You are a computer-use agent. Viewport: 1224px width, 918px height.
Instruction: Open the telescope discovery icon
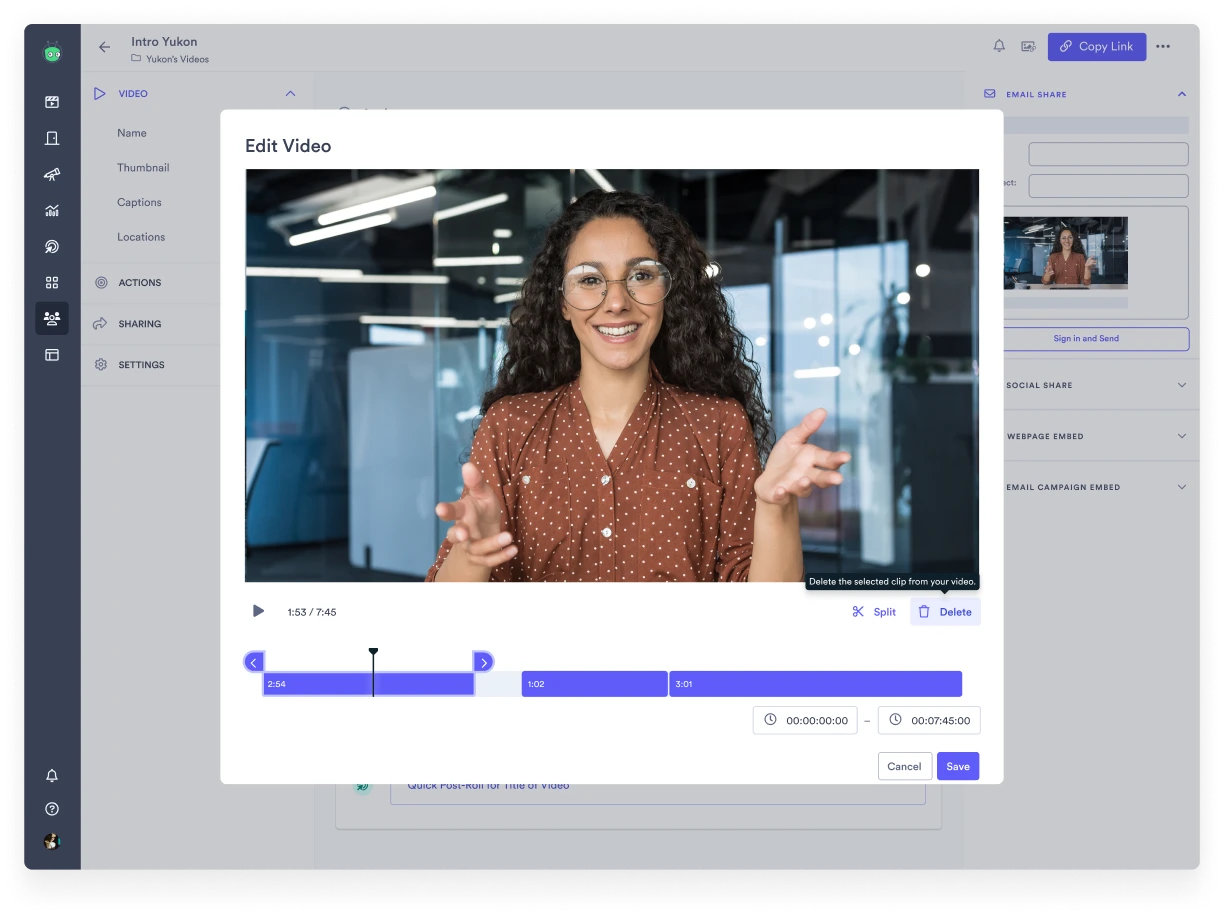tap(52, 174)
